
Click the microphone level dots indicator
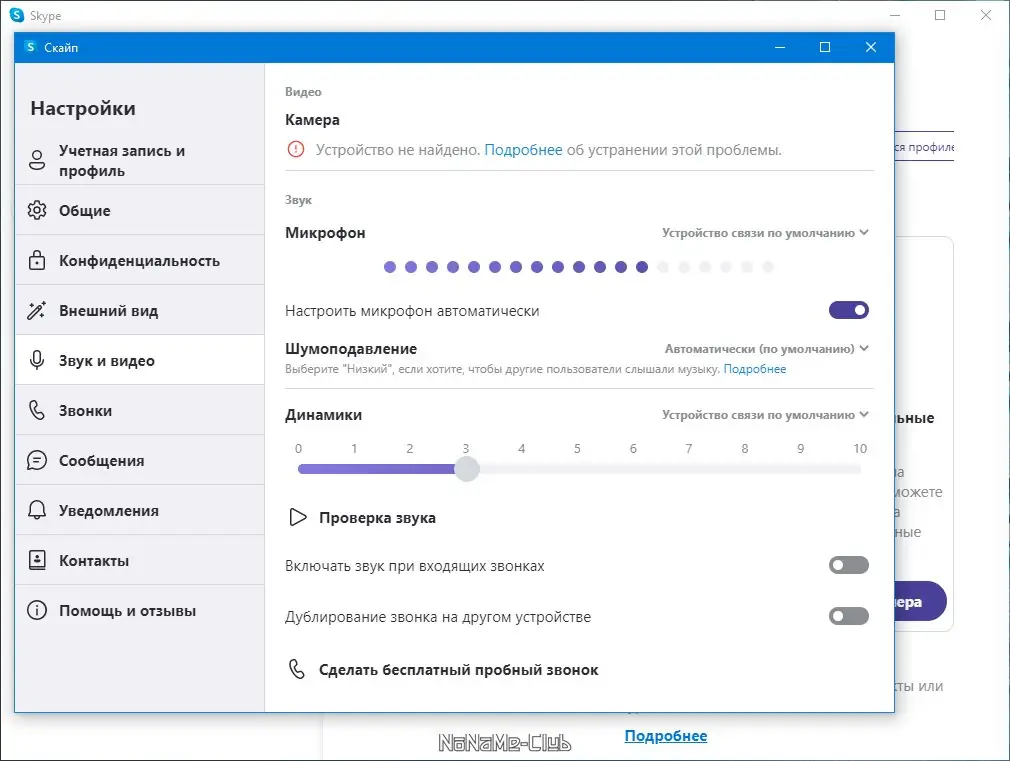pos(578,267)
